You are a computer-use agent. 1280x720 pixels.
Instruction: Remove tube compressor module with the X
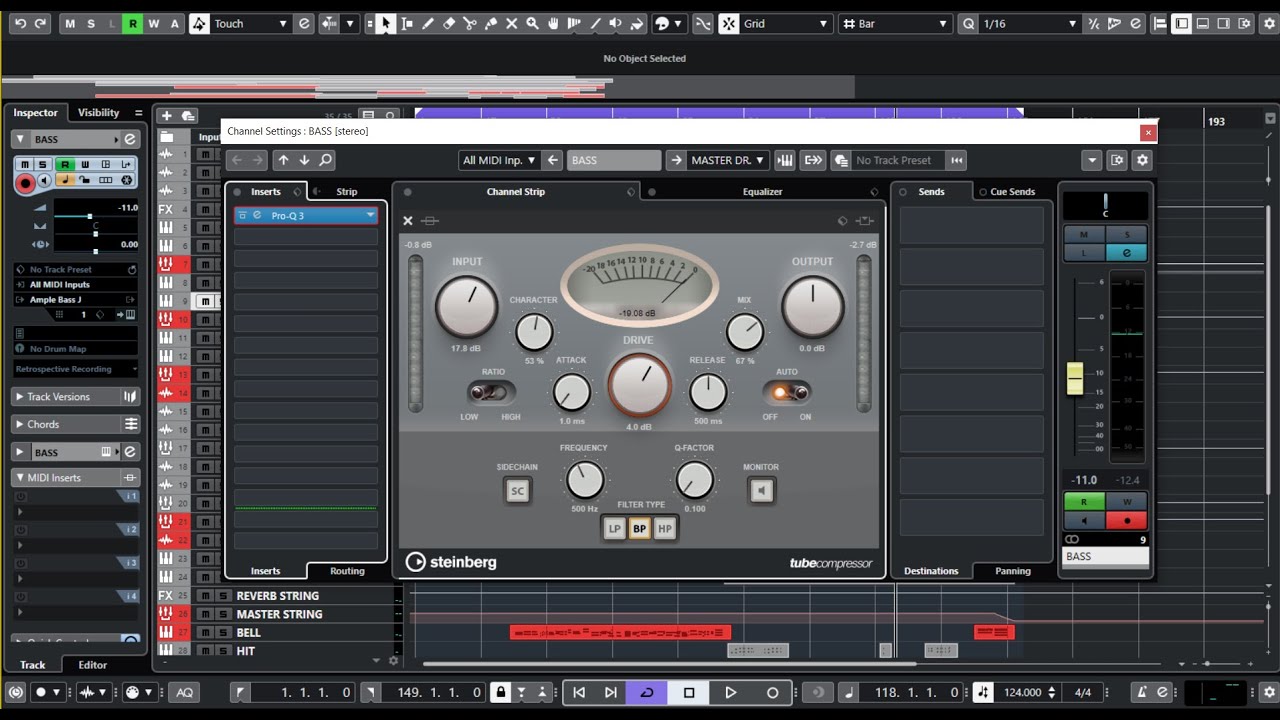pos(408,221)
